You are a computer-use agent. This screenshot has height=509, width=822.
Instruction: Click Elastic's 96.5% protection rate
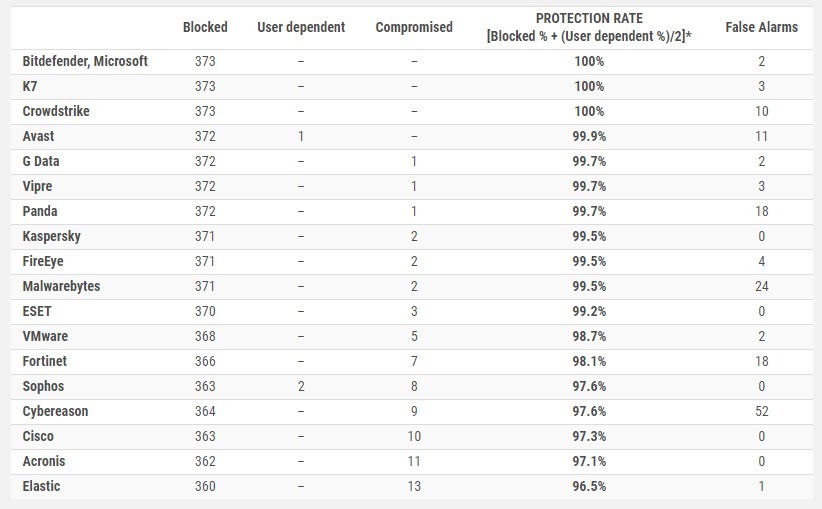(589, 486)
